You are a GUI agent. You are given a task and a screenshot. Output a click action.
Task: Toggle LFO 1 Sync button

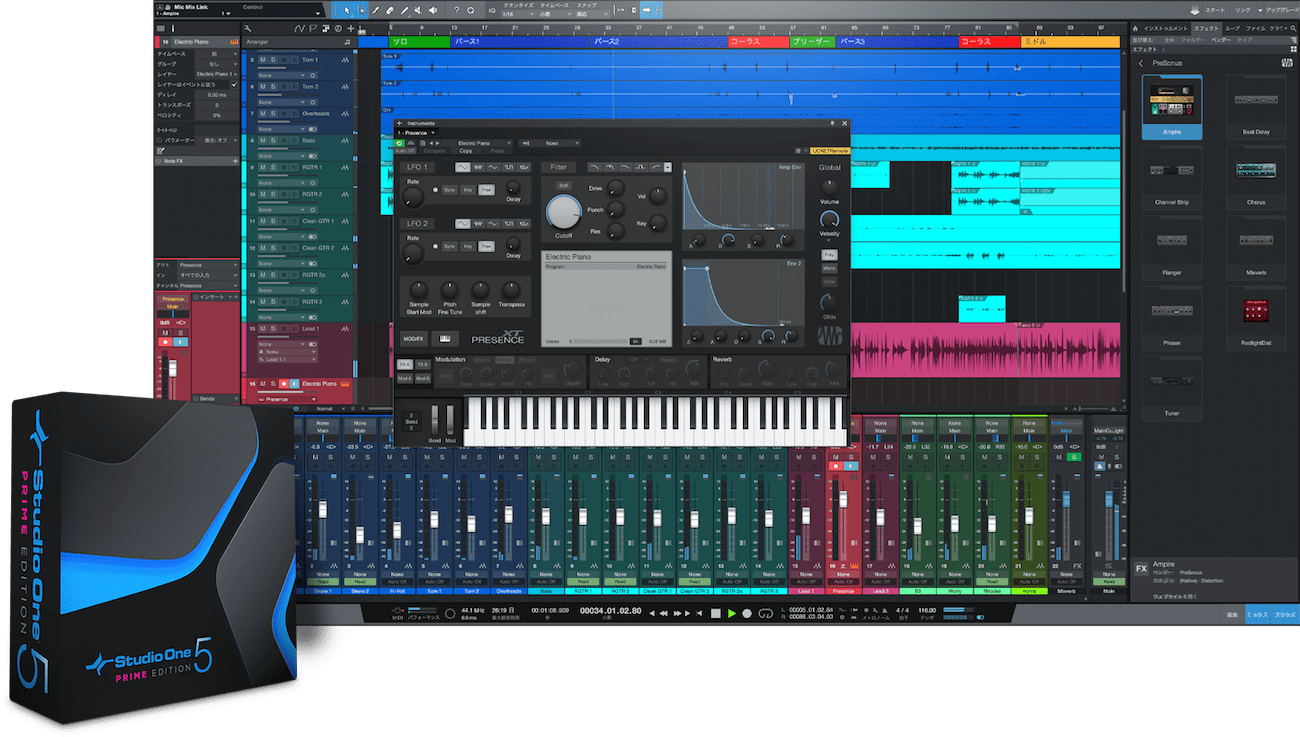pyautogui.click(x=449, y=190)
